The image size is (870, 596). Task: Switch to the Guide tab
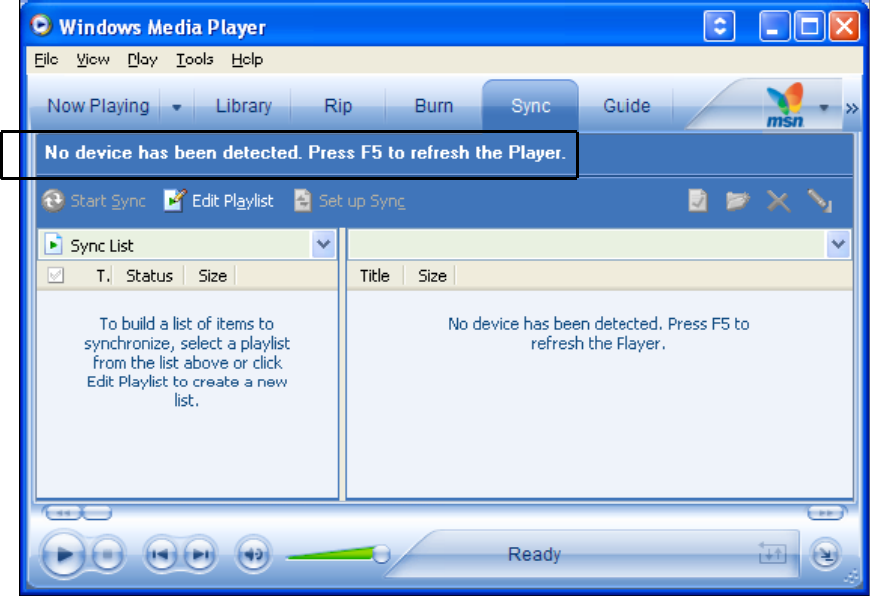coord(626,105)
